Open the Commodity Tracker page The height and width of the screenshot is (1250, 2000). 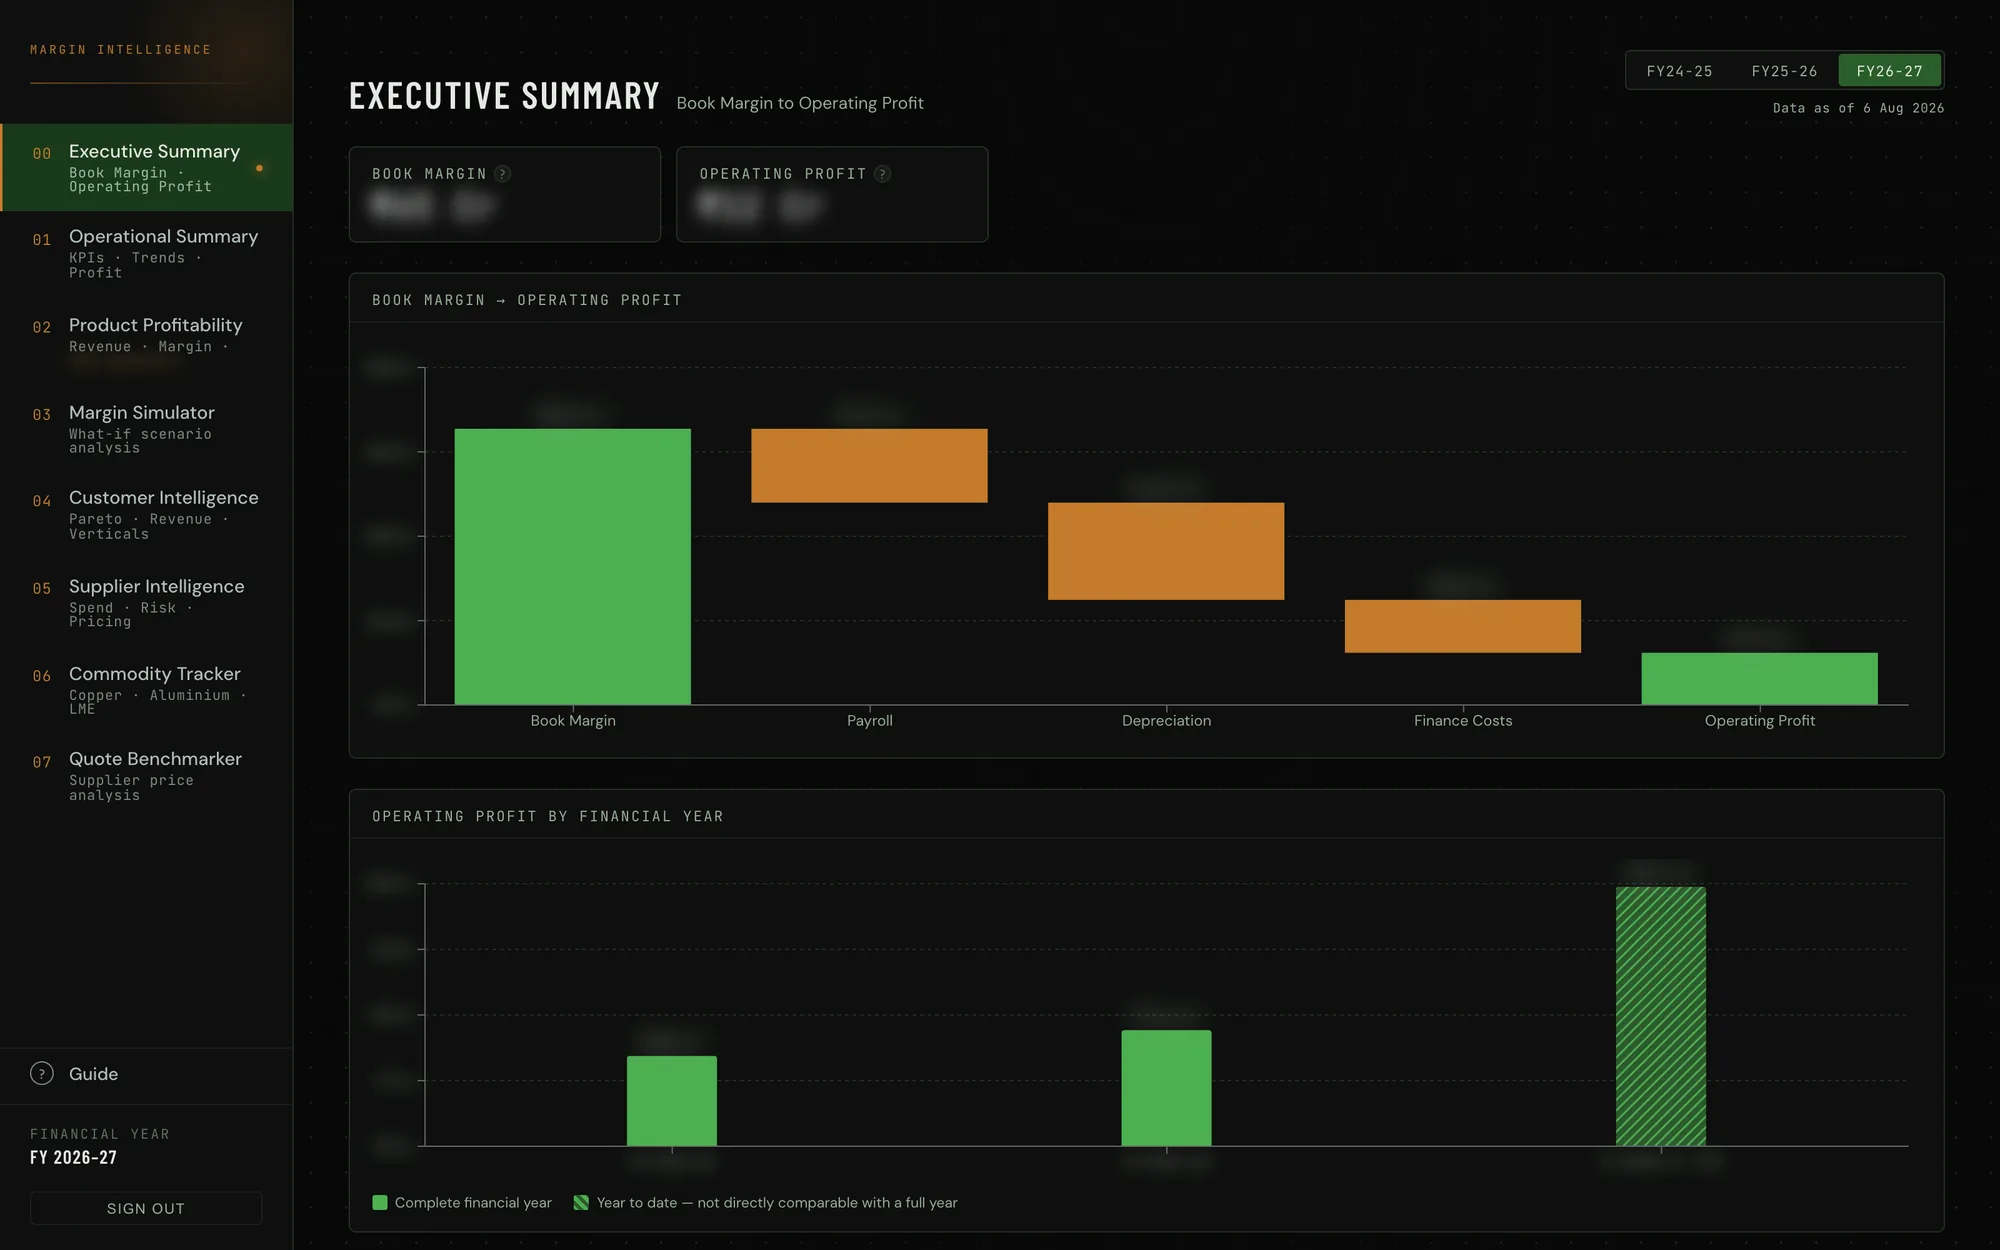[147, 689]
